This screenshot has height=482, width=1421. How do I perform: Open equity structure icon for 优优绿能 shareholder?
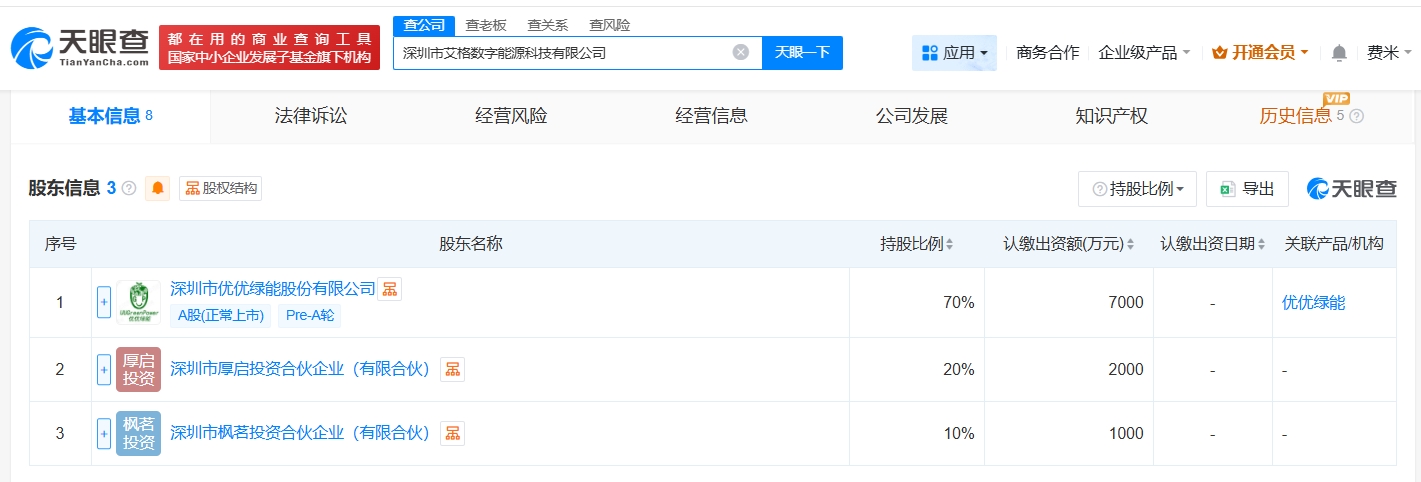click(x=389, y=289)
